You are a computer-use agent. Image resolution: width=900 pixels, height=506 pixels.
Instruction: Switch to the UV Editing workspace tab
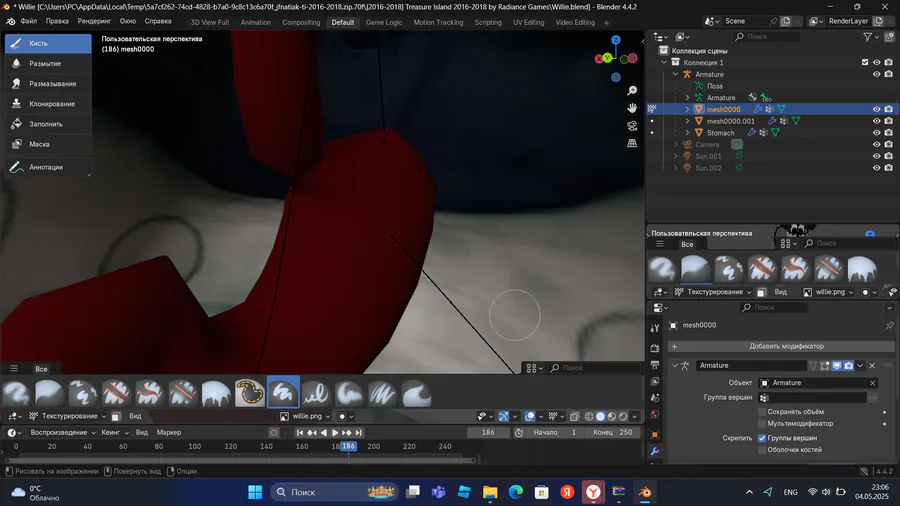point(528,22)
